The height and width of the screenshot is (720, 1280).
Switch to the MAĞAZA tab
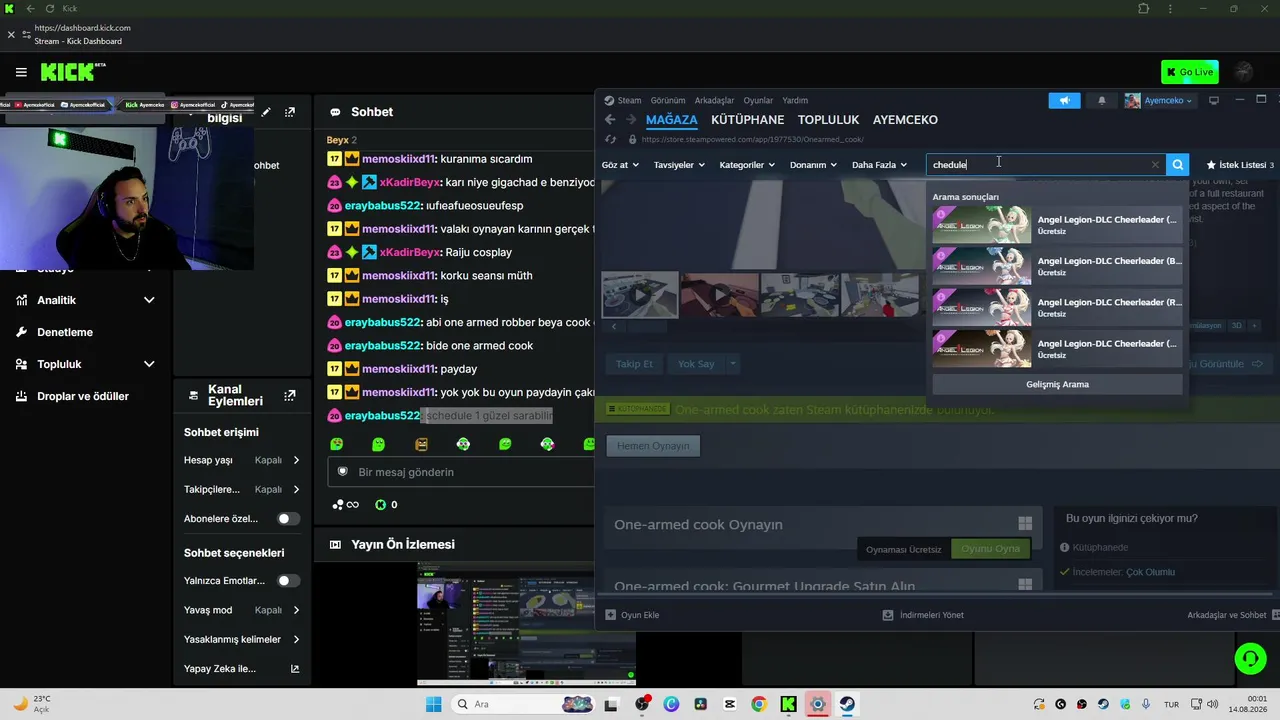(671, 120)
